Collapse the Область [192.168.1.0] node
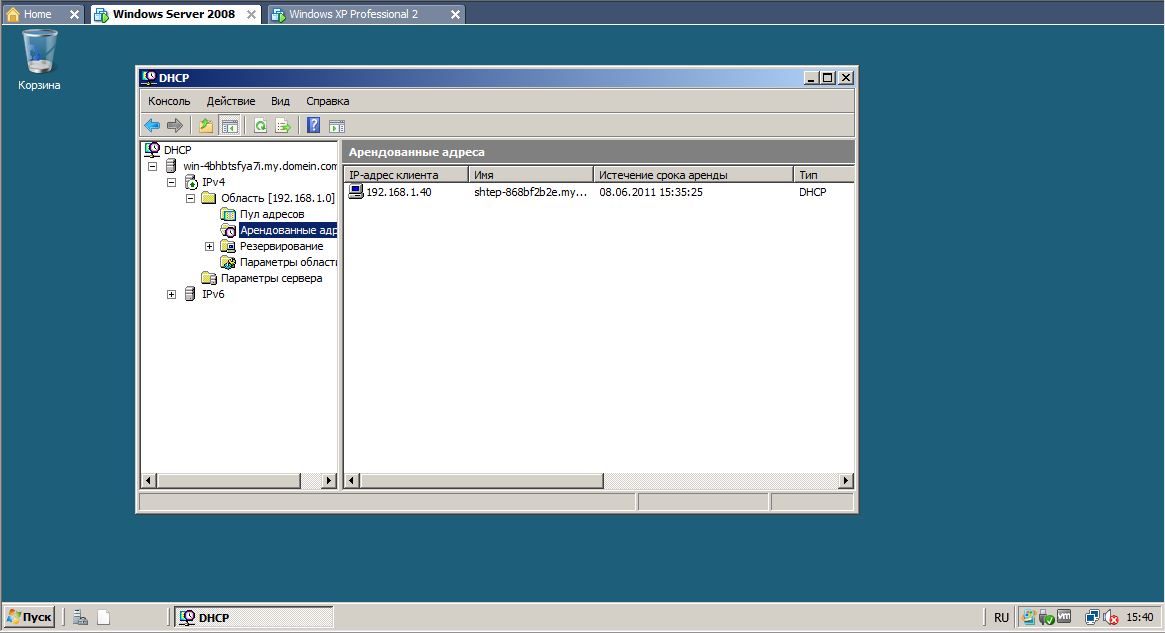1165x633 pixels. coord(190,198)
